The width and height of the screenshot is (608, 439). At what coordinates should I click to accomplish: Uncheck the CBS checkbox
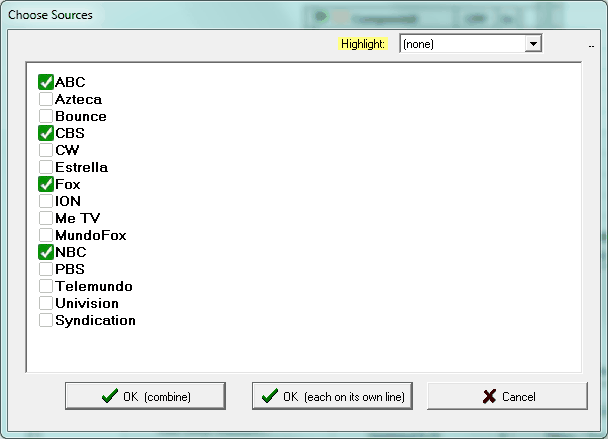tap(46, 133)
